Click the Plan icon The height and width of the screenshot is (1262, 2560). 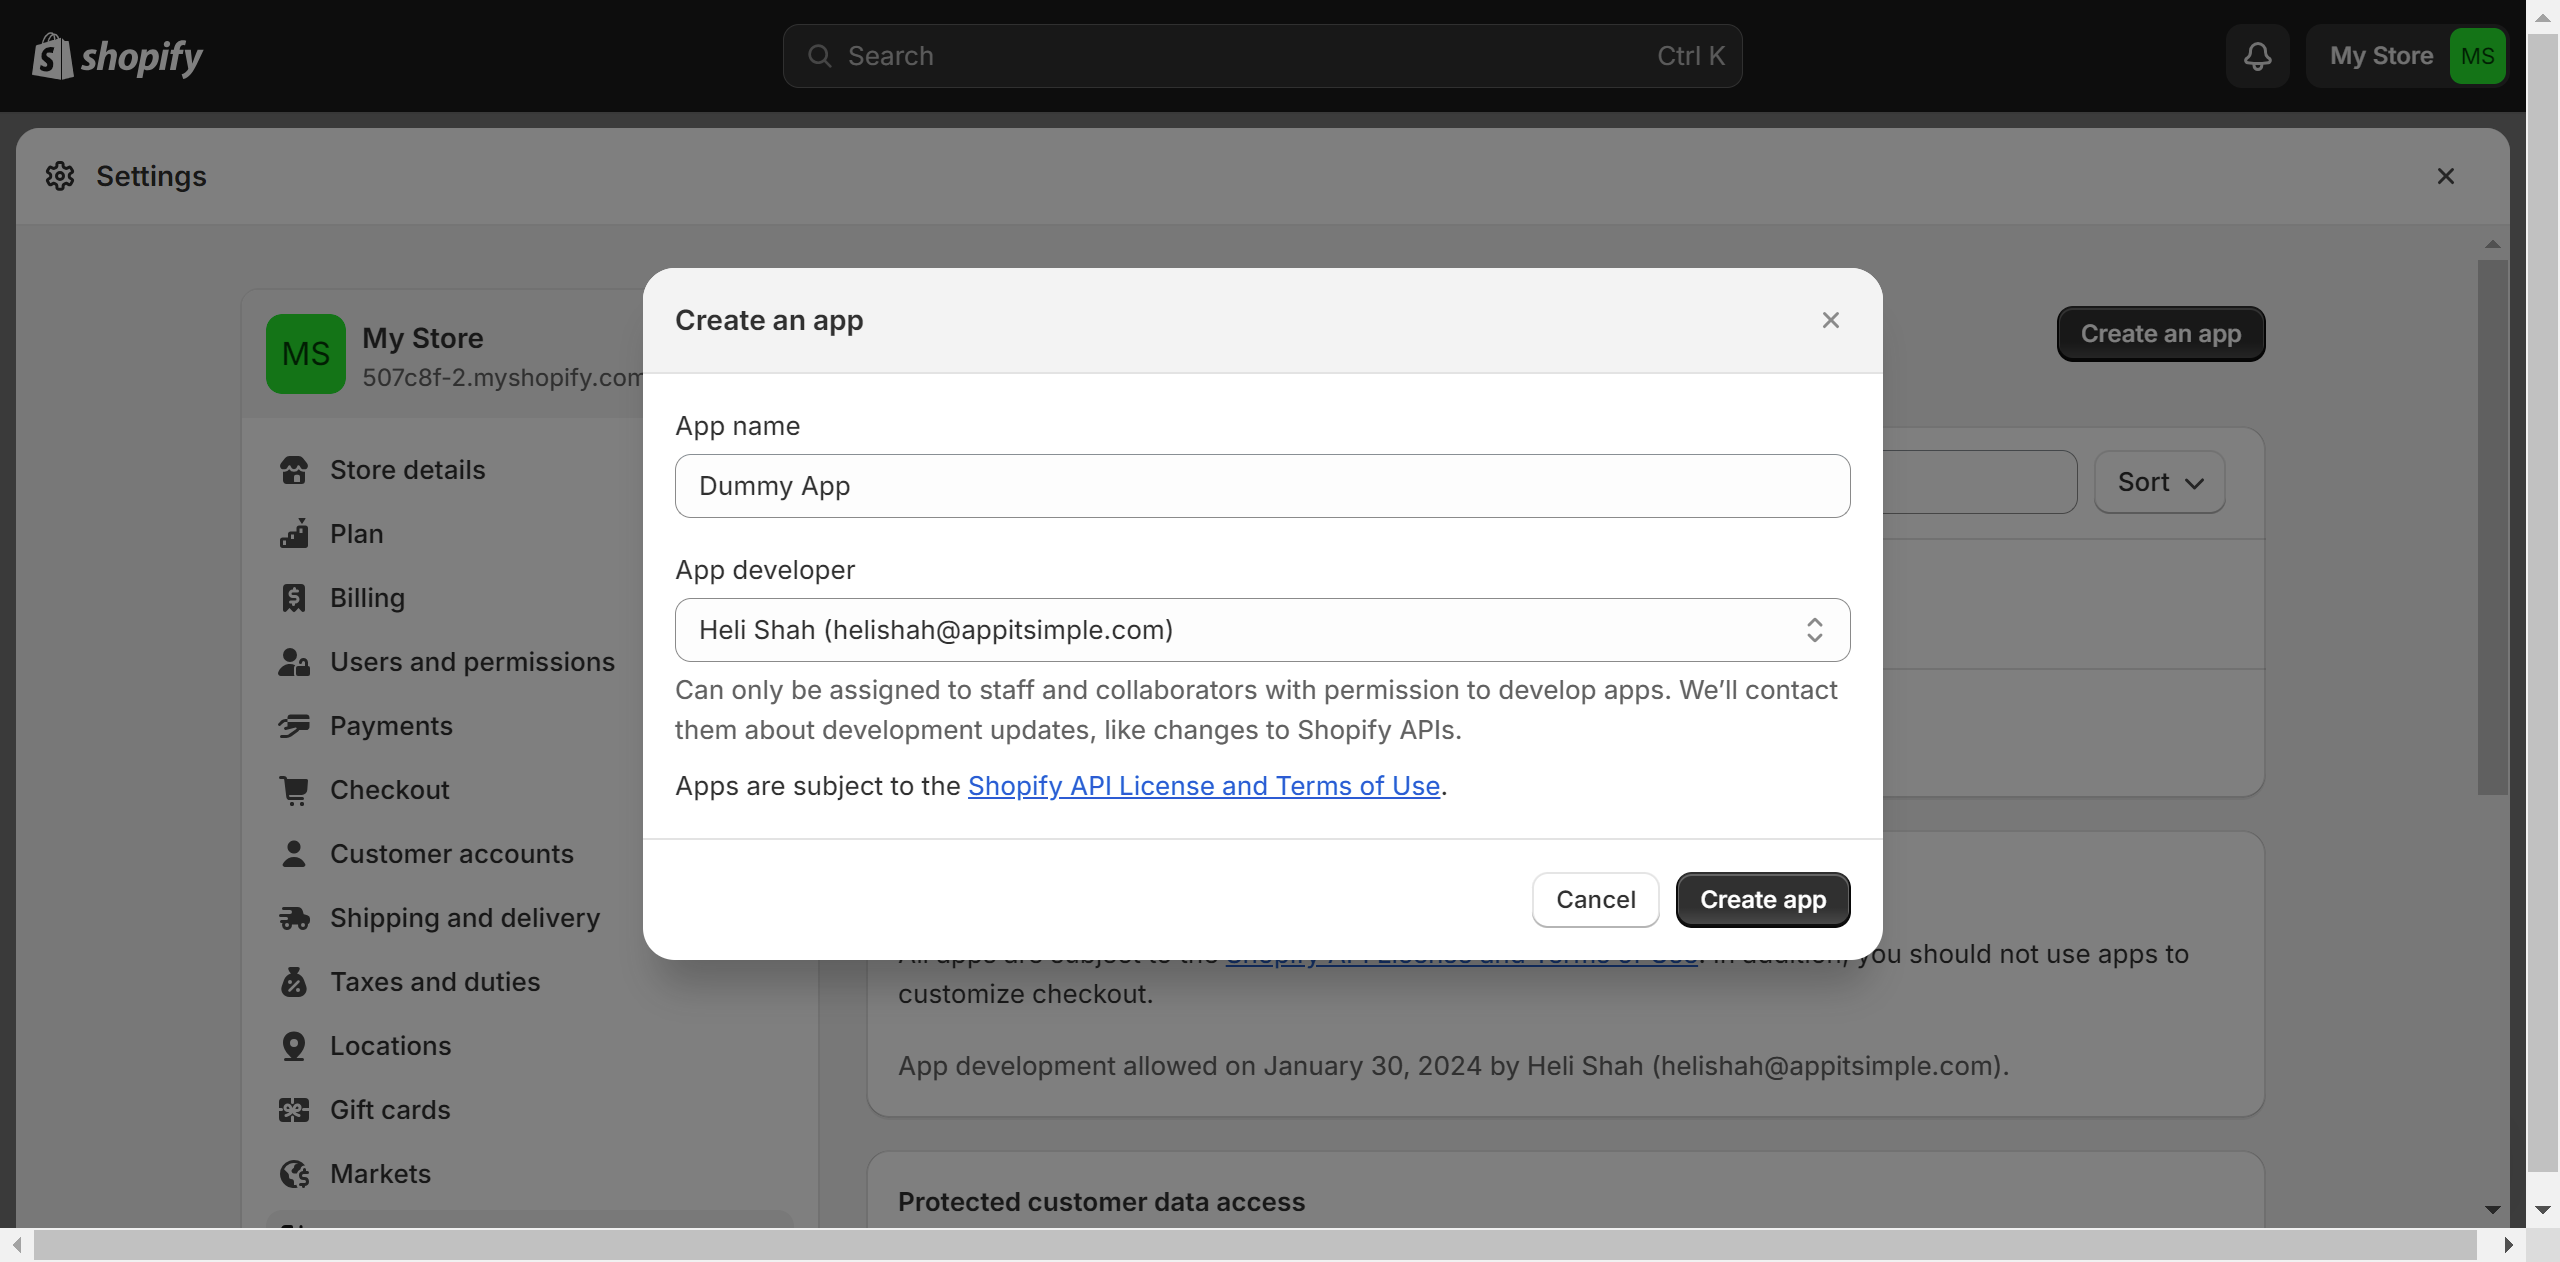[294, 534]
